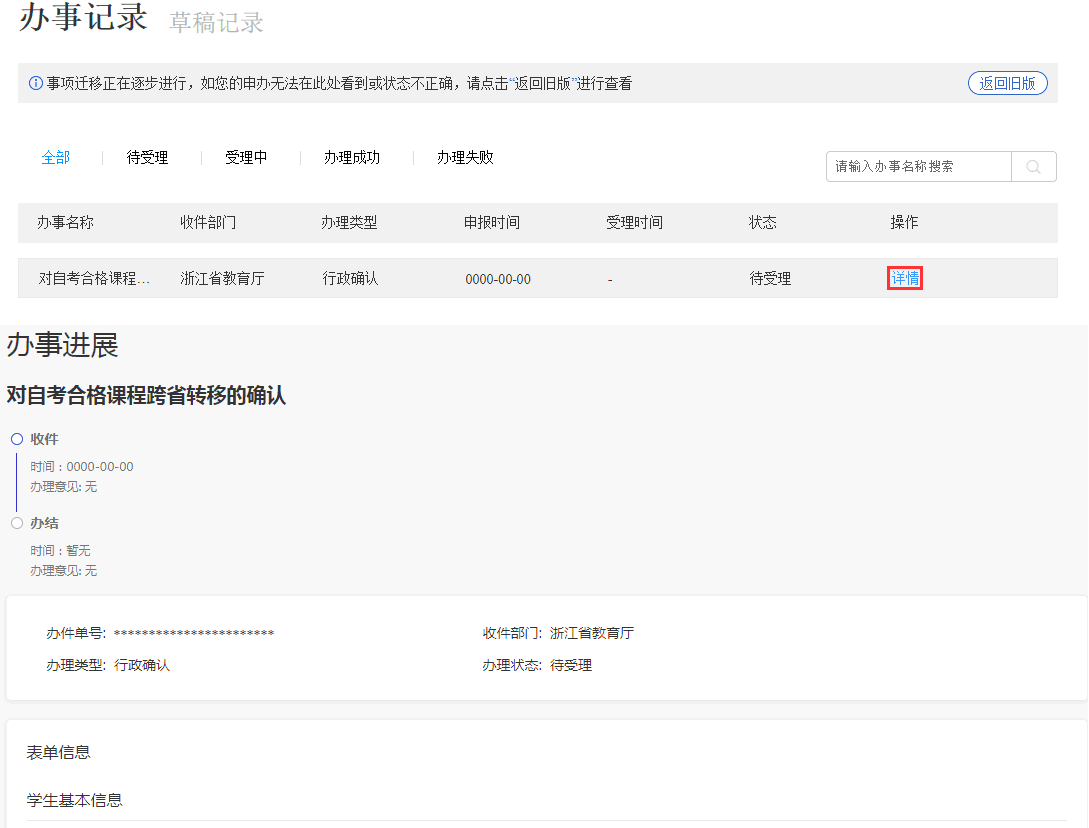1089x828 pixels.
Task: Select the 待受理 filter tab
Action: (148, 157)
